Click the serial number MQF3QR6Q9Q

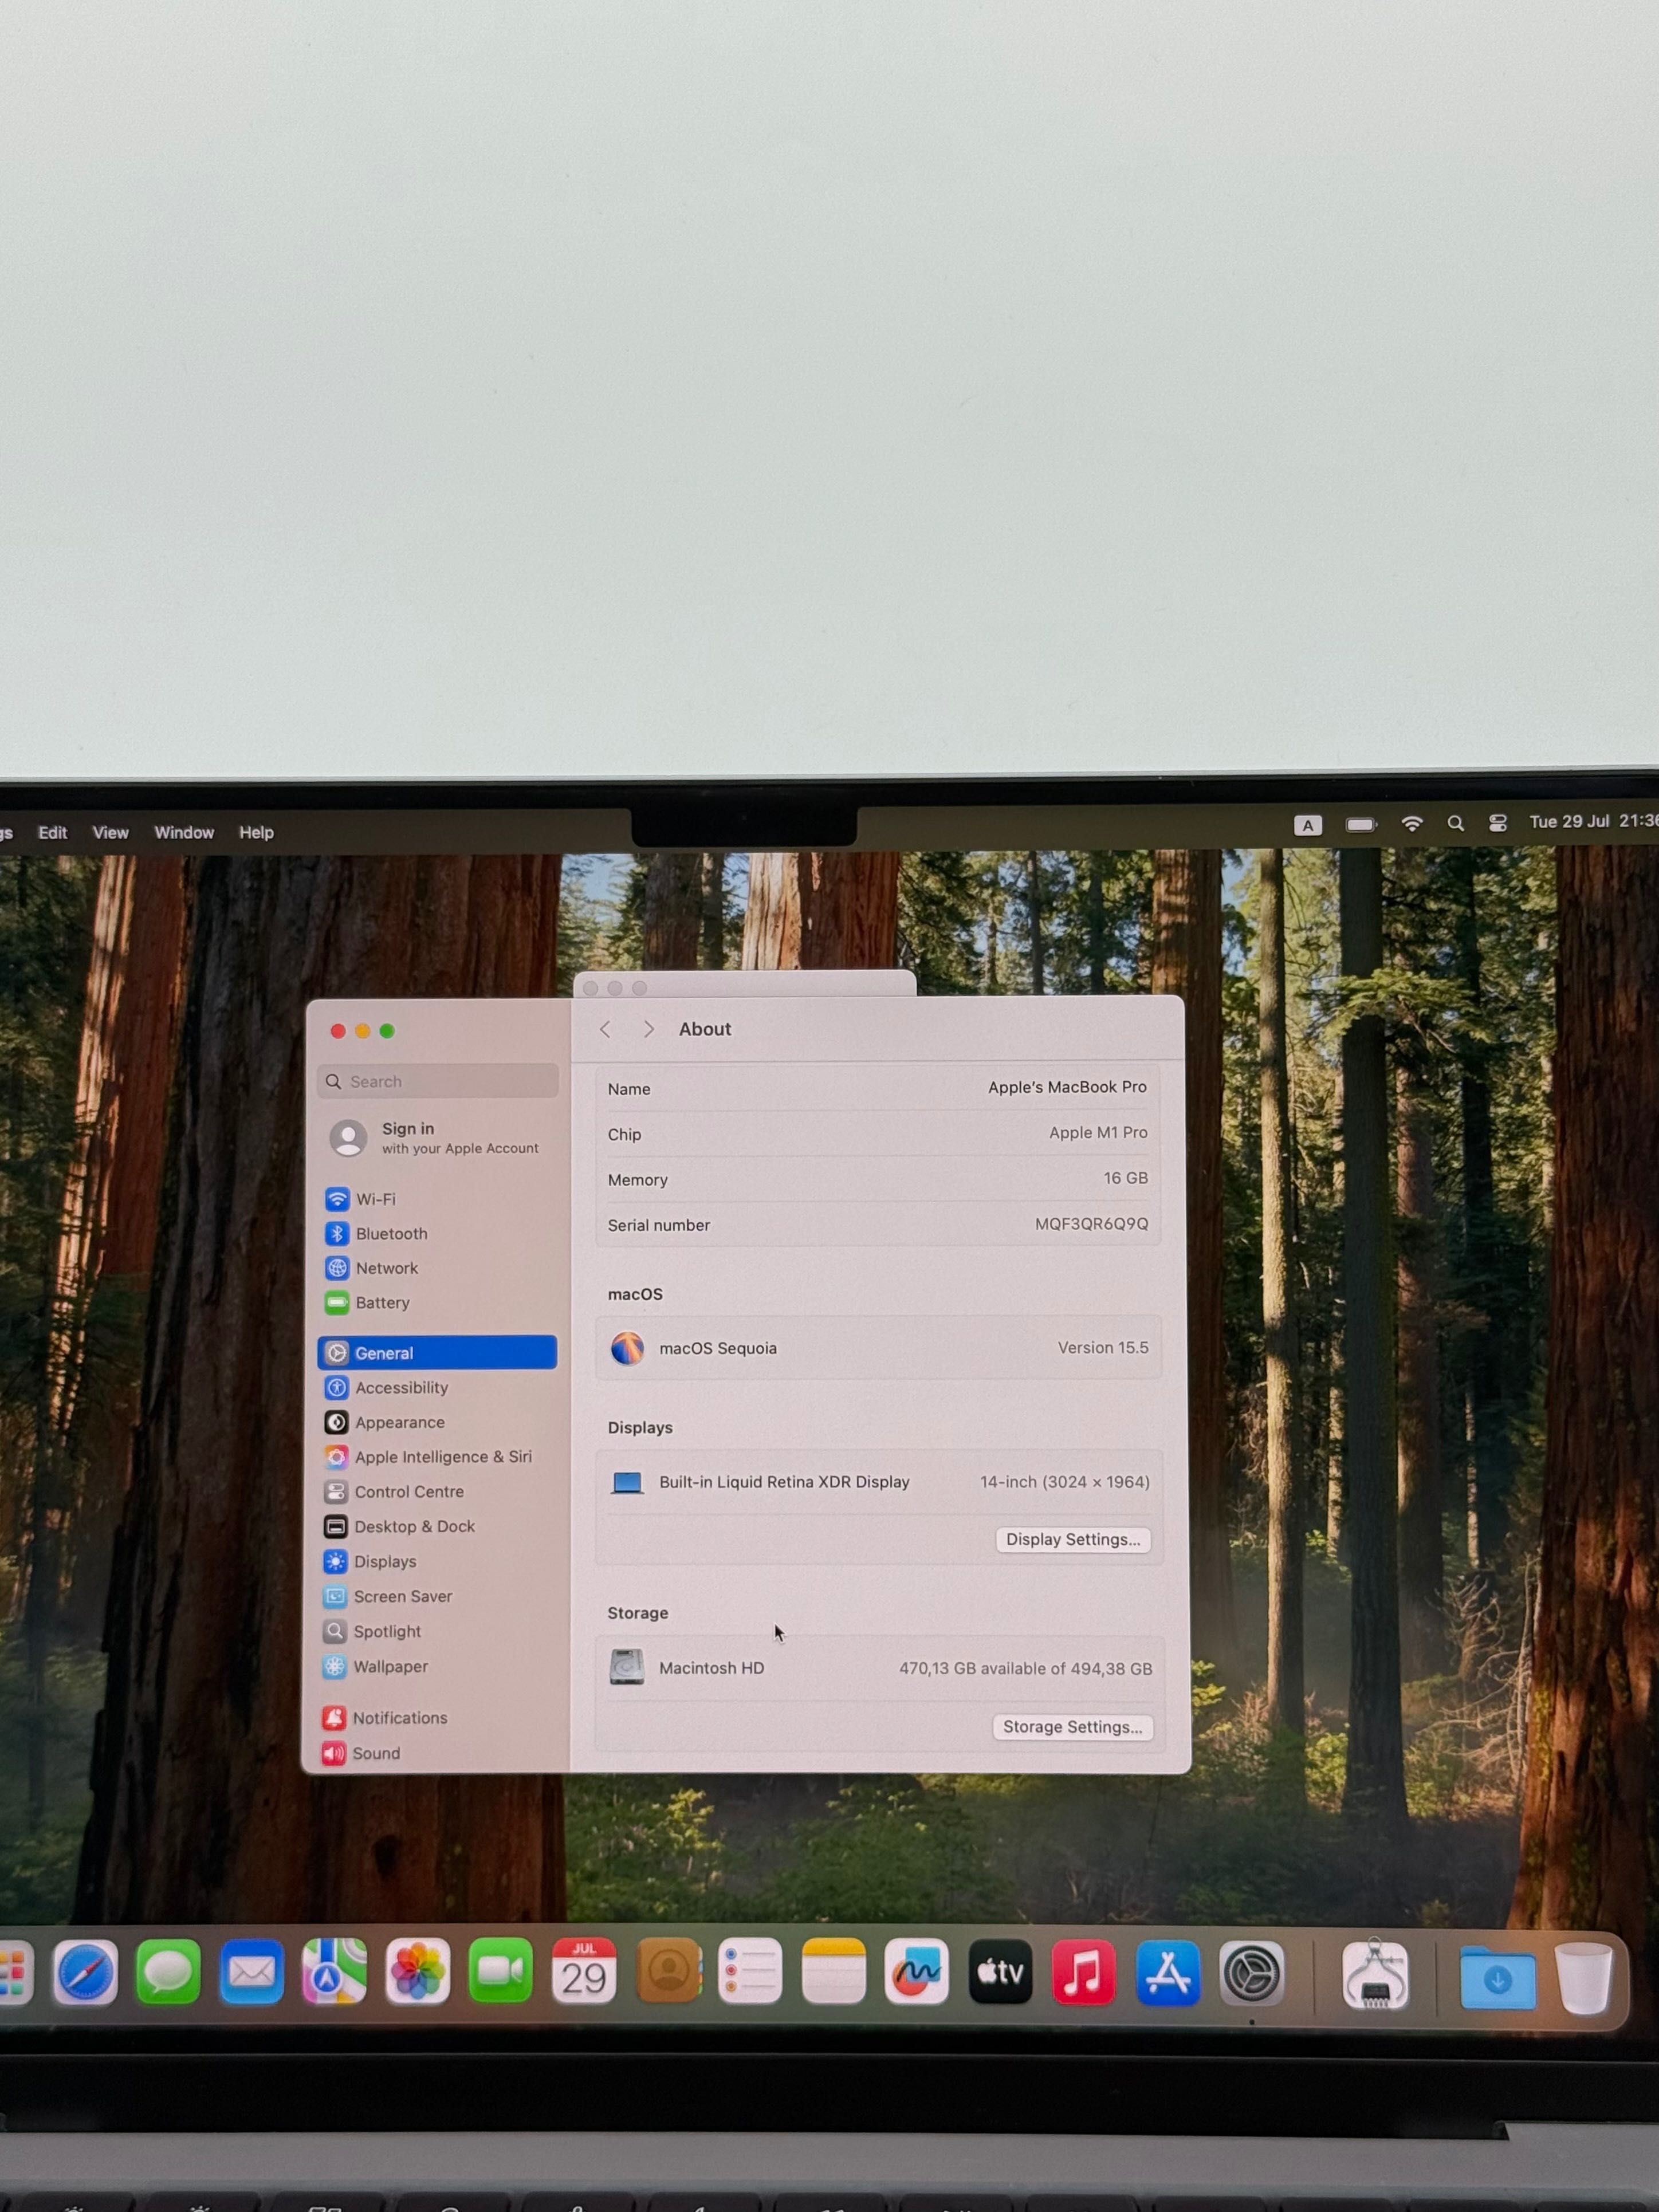tap(1091, 1224)
